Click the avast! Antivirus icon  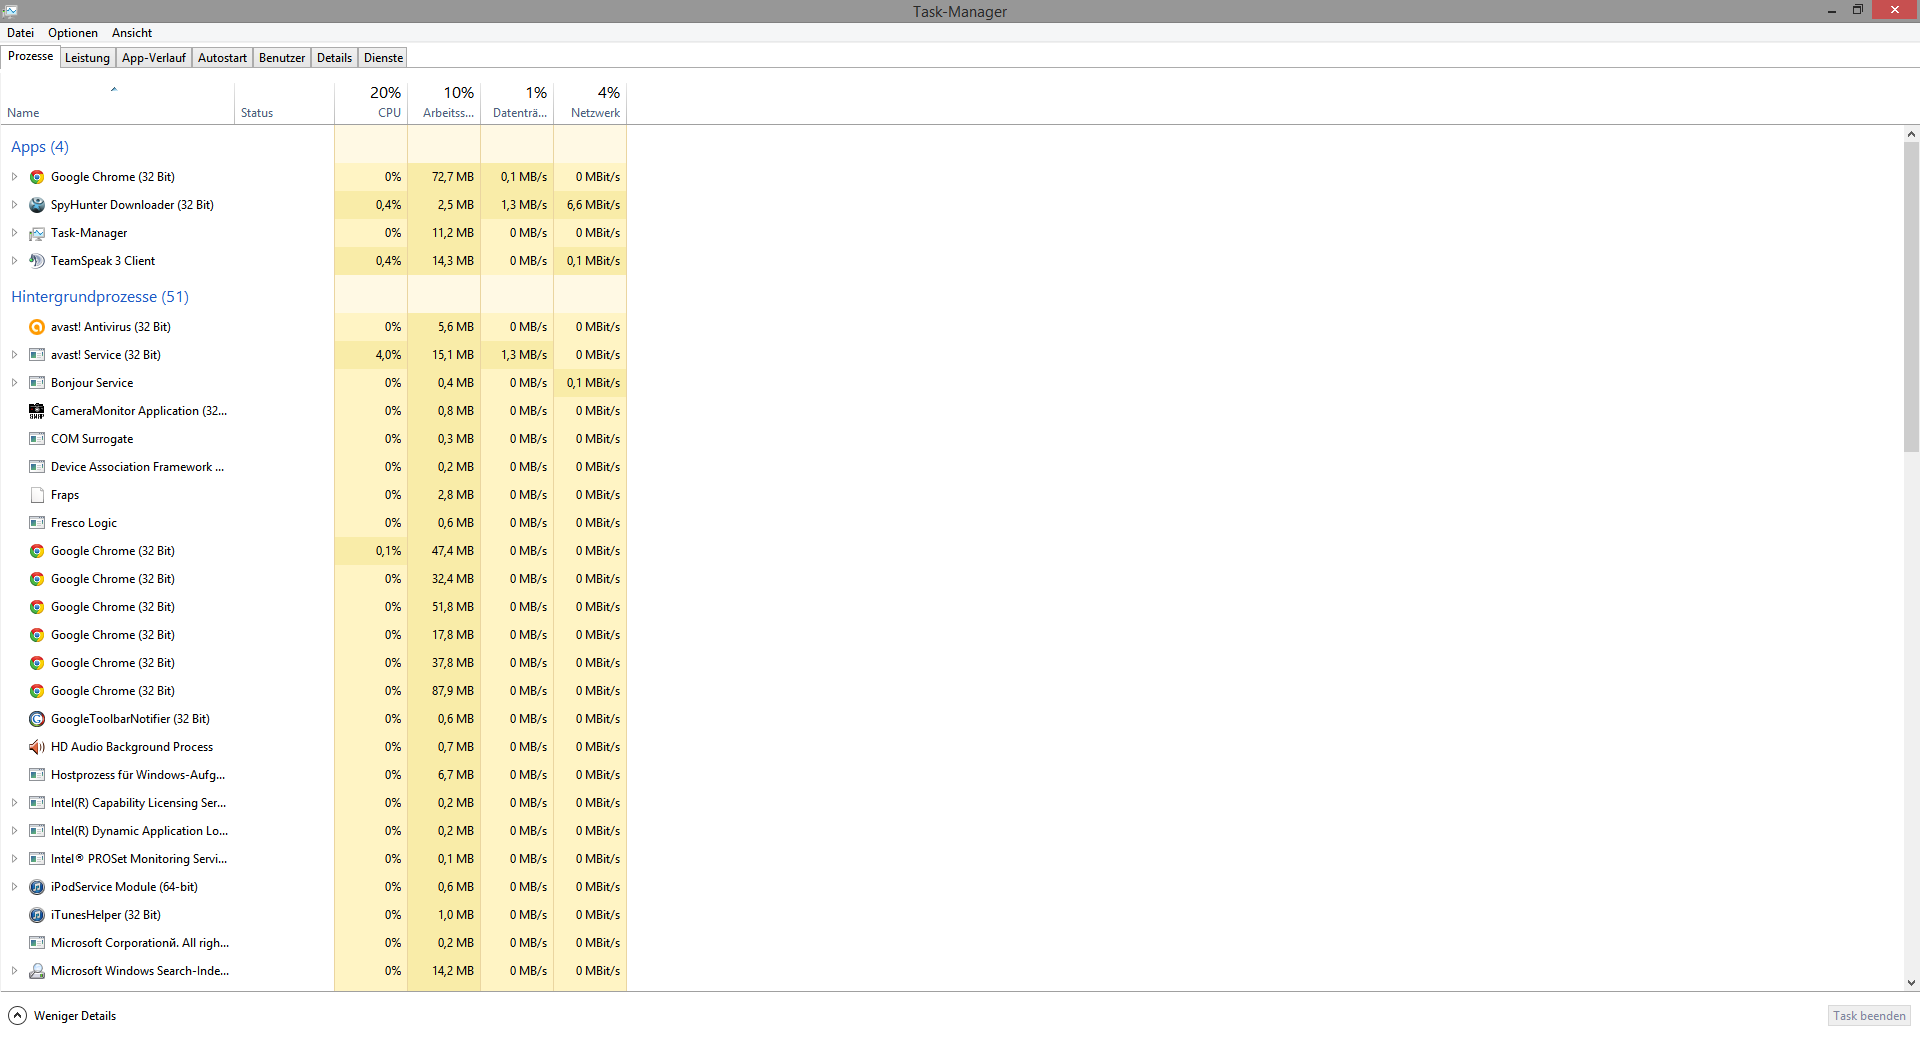(x=37, y=327)
